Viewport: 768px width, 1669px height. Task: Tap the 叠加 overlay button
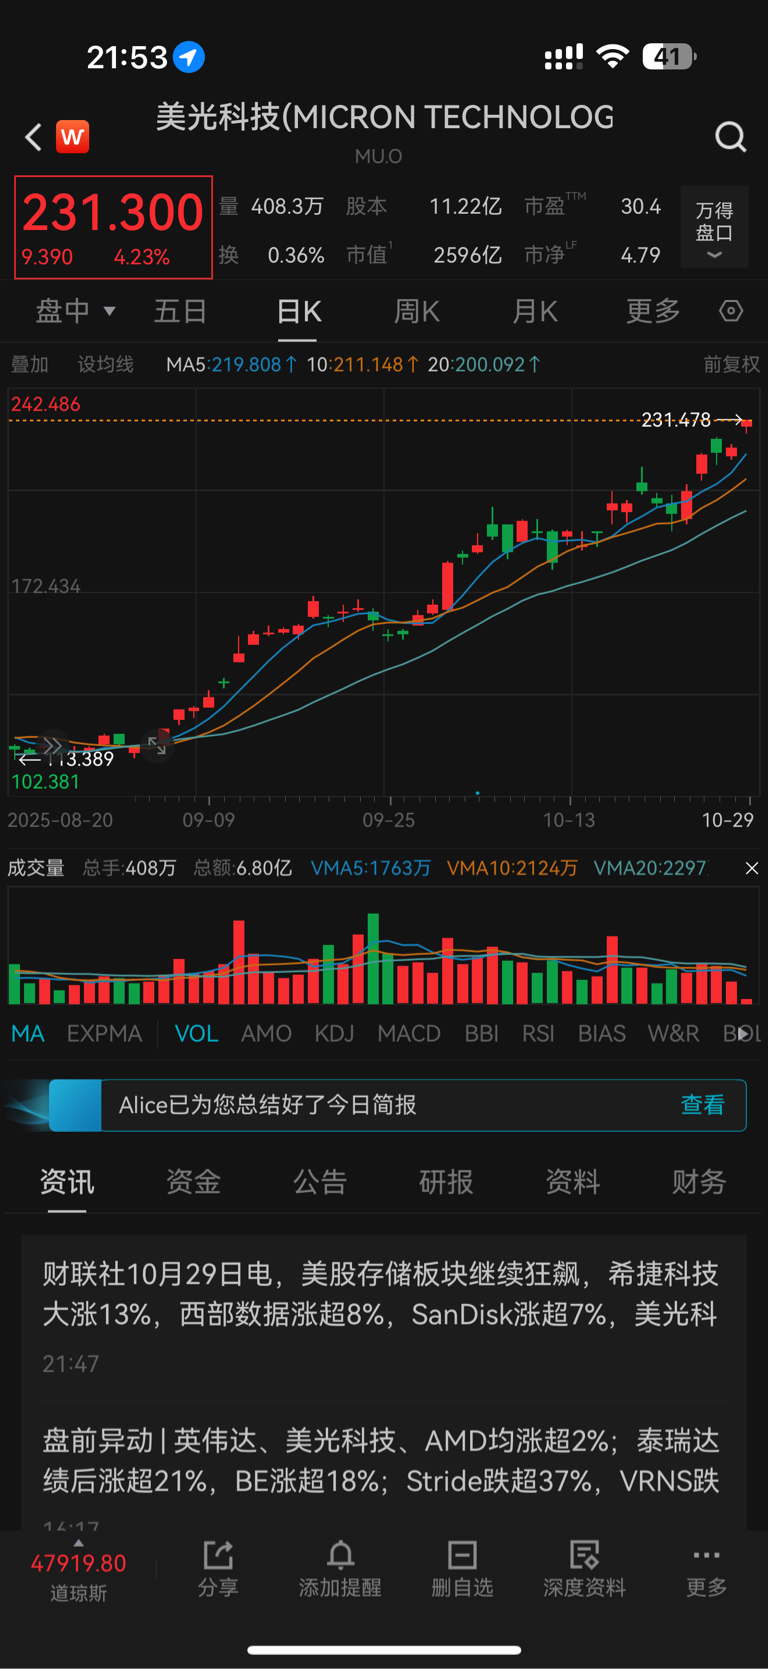29,364
